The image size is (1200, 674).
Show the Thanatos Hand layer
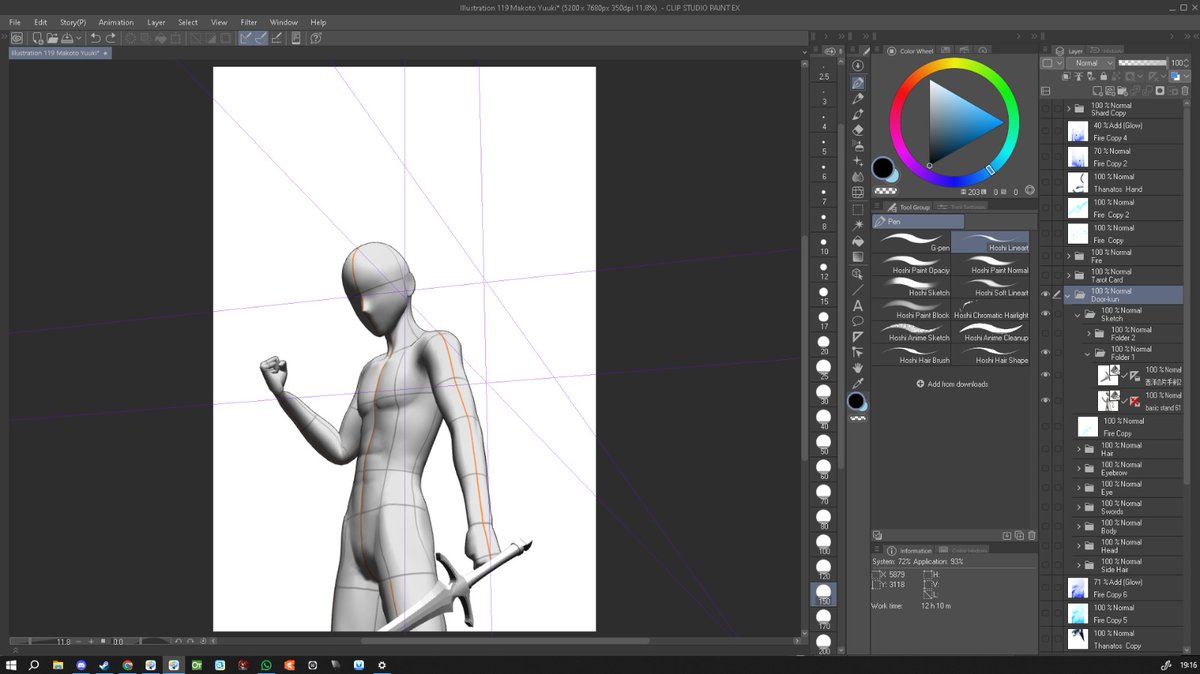[x=1046, y=182]
